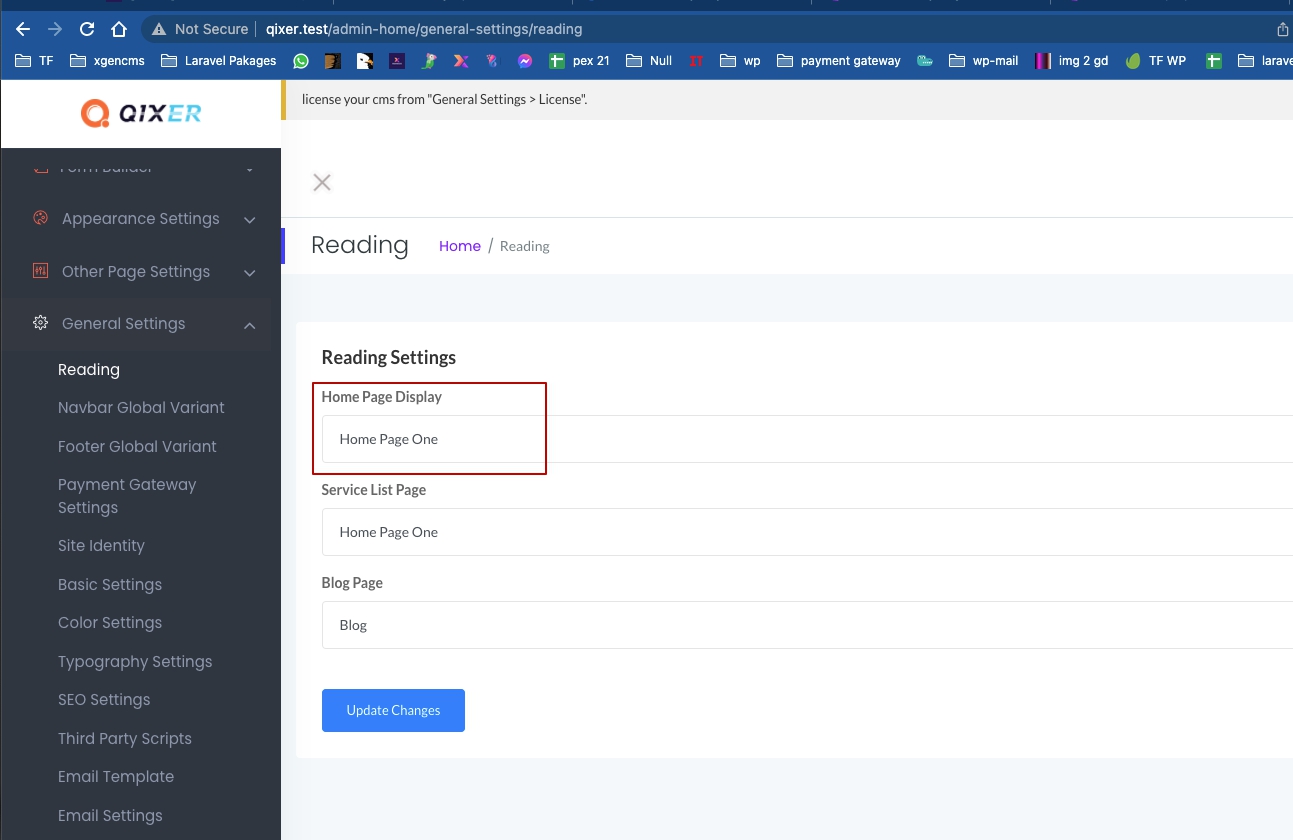This screenshot has width=1293, height=840.
Task: Click the browser back arrow
Action: [x=23, y=29]
